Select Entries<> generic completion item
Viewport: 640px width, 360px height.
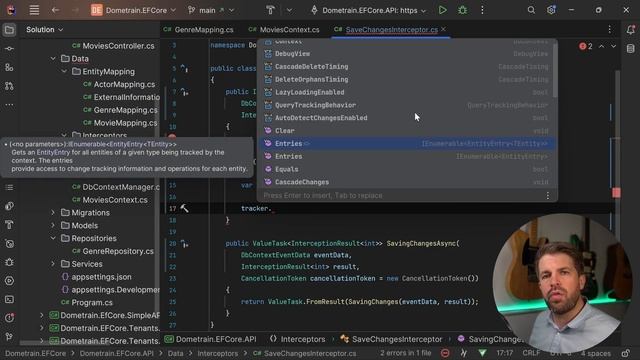[x=407, y=144]
